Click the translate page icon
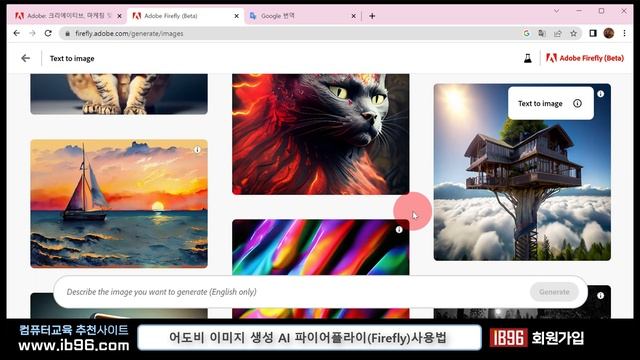640x360 pixels. point(542,33)
